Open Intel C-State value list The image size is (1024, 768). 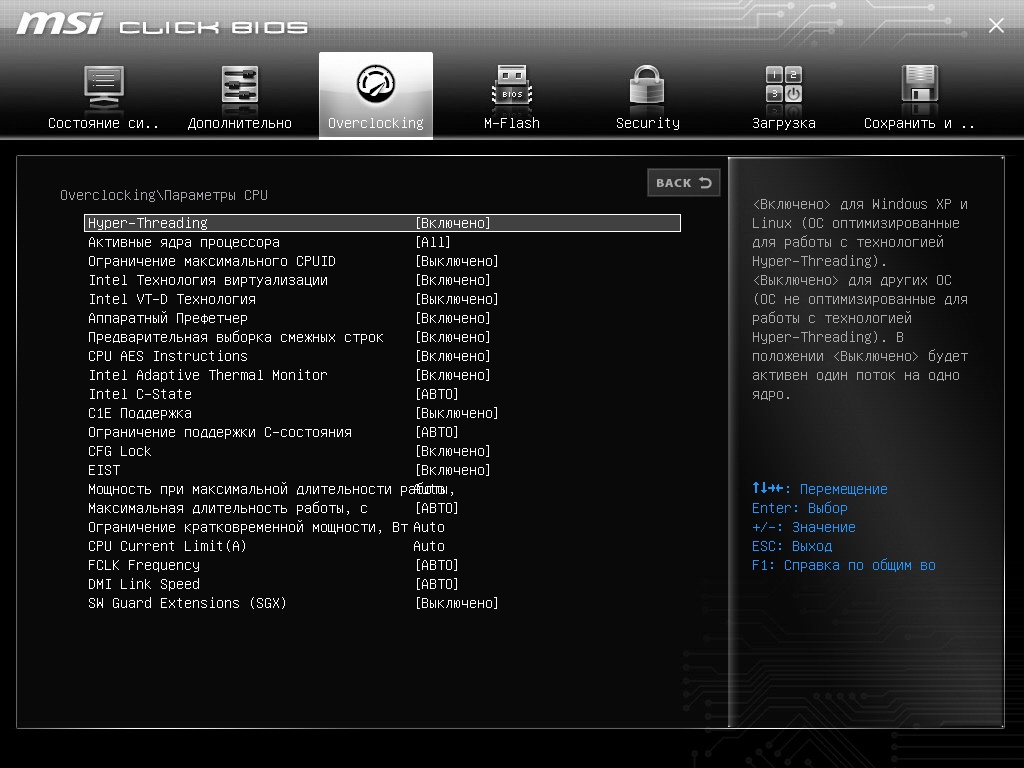point(436,394)
